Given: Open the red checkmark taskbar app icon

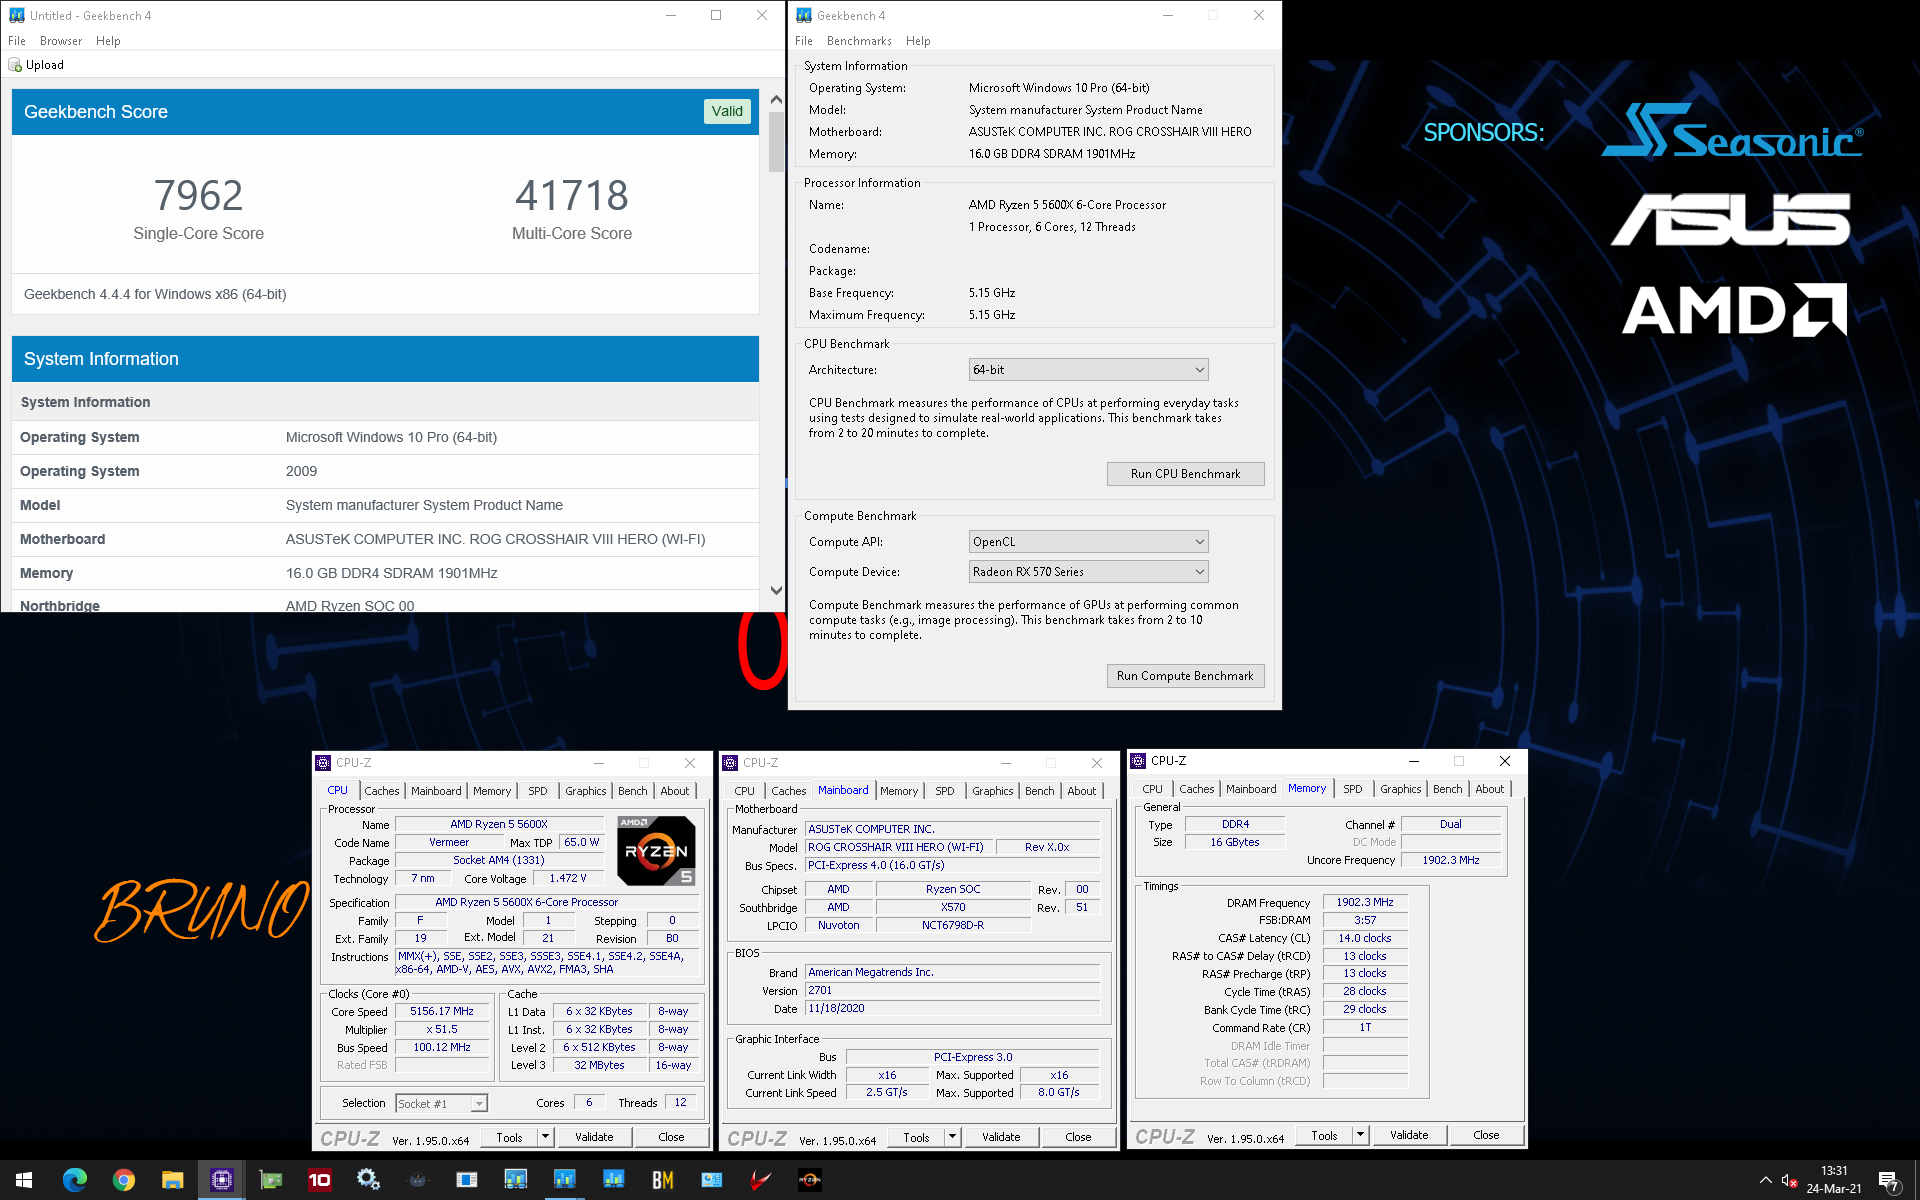Looking at the screenshot, I should [760, 1180].
